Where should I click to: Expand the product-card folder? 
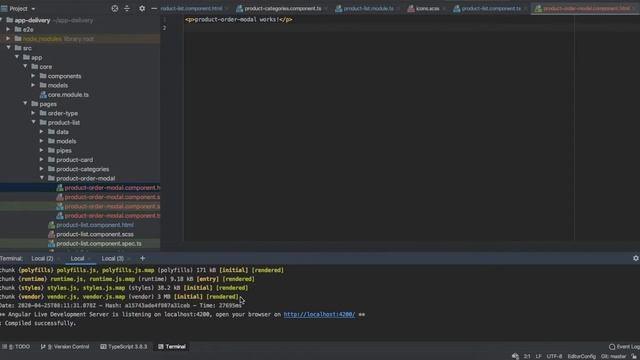click(42, 160)
